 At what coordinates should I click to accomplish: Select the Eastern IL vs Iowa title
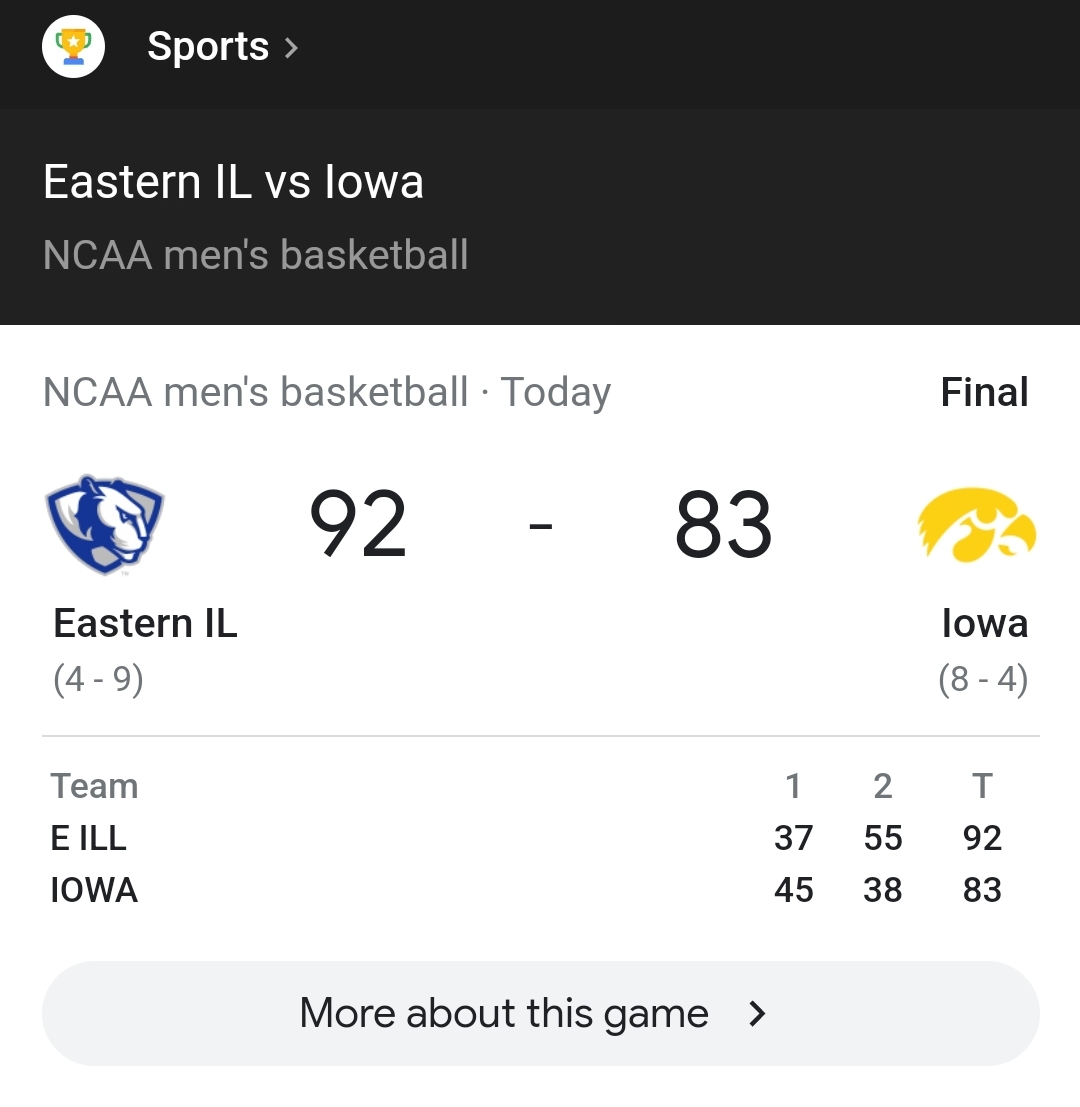(233, 181)
